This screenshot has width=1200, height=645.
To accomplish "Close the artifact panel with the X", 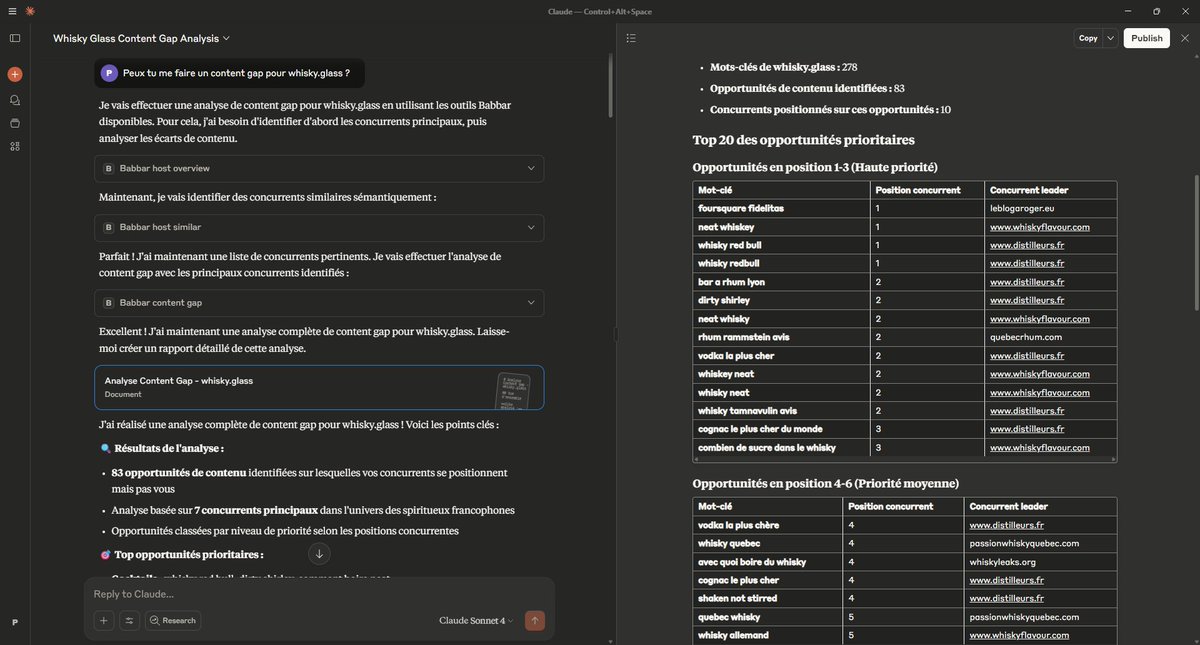I will click(1185, 38).
